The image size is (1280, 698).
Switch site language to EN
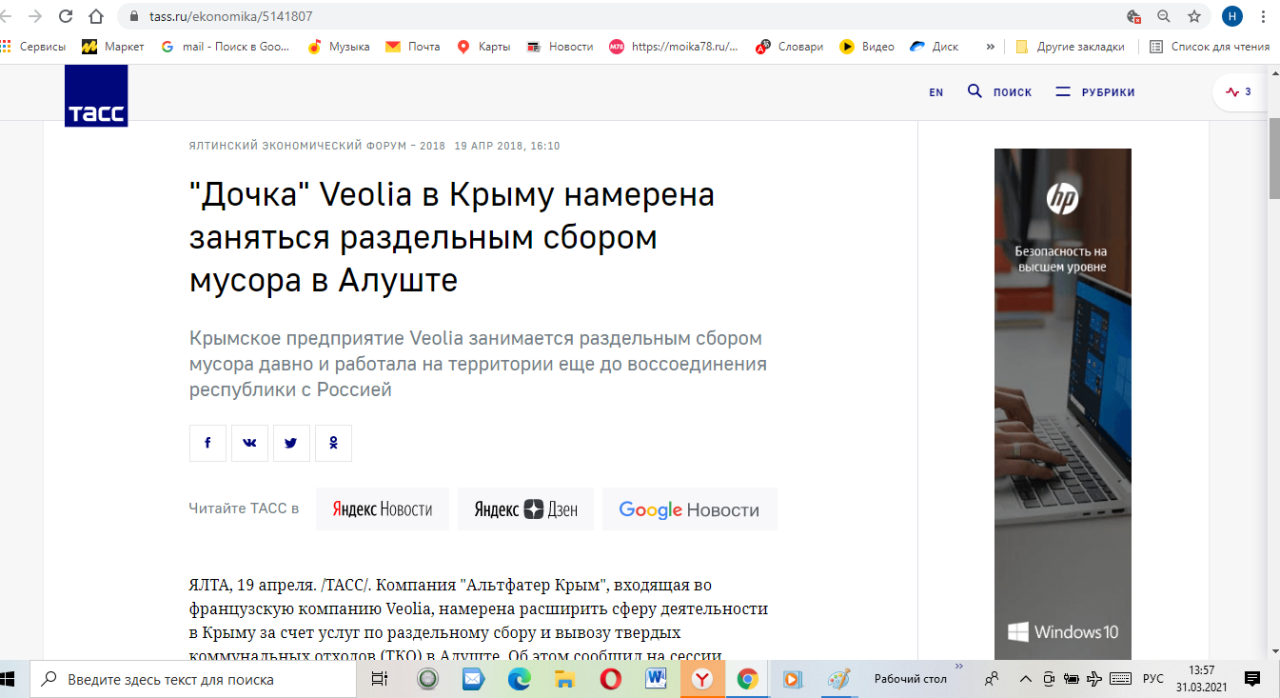point(936,92)
